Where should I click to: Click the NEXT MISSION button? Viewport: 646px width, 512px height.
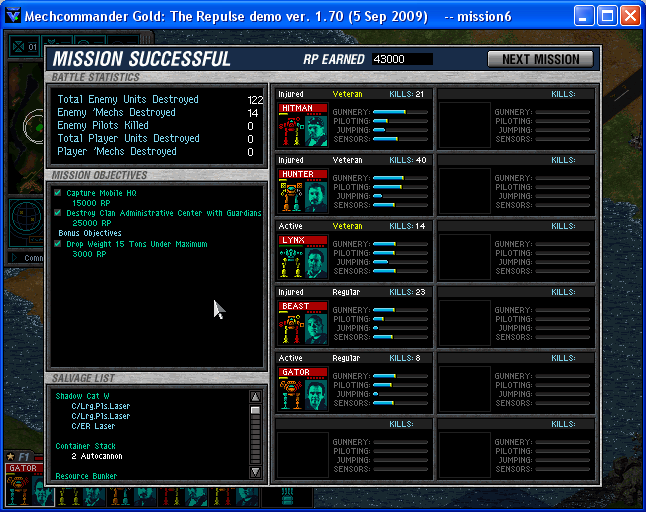(x=540, y=59)
